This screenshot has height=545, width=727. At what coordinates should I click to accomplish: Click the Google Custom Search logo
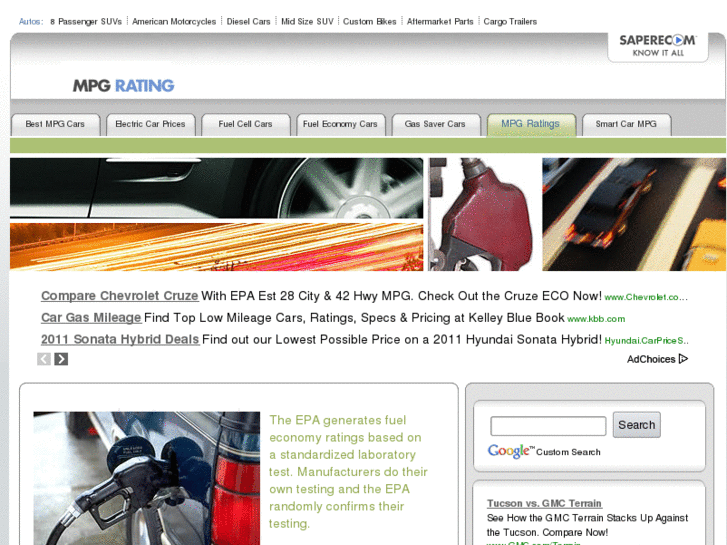tap(544, 451)
